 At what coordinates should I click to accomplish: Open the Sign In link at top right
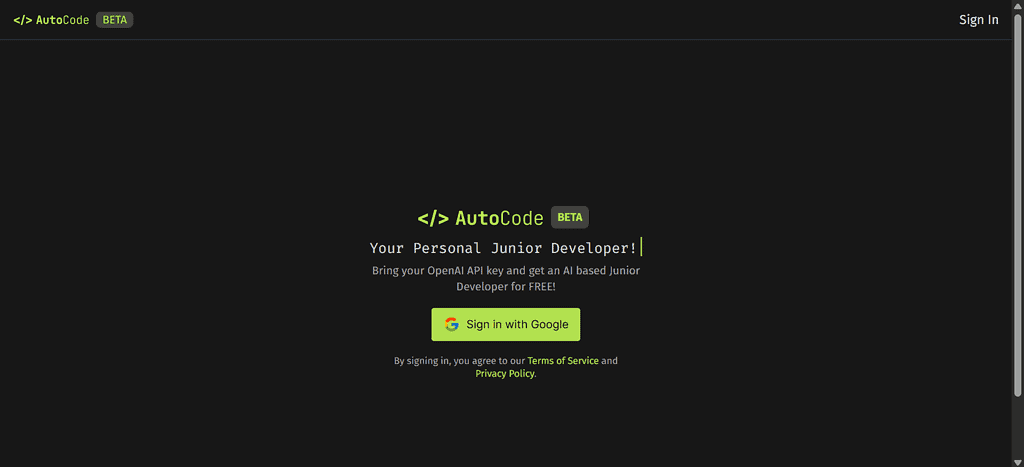click(x=978, y=20)
